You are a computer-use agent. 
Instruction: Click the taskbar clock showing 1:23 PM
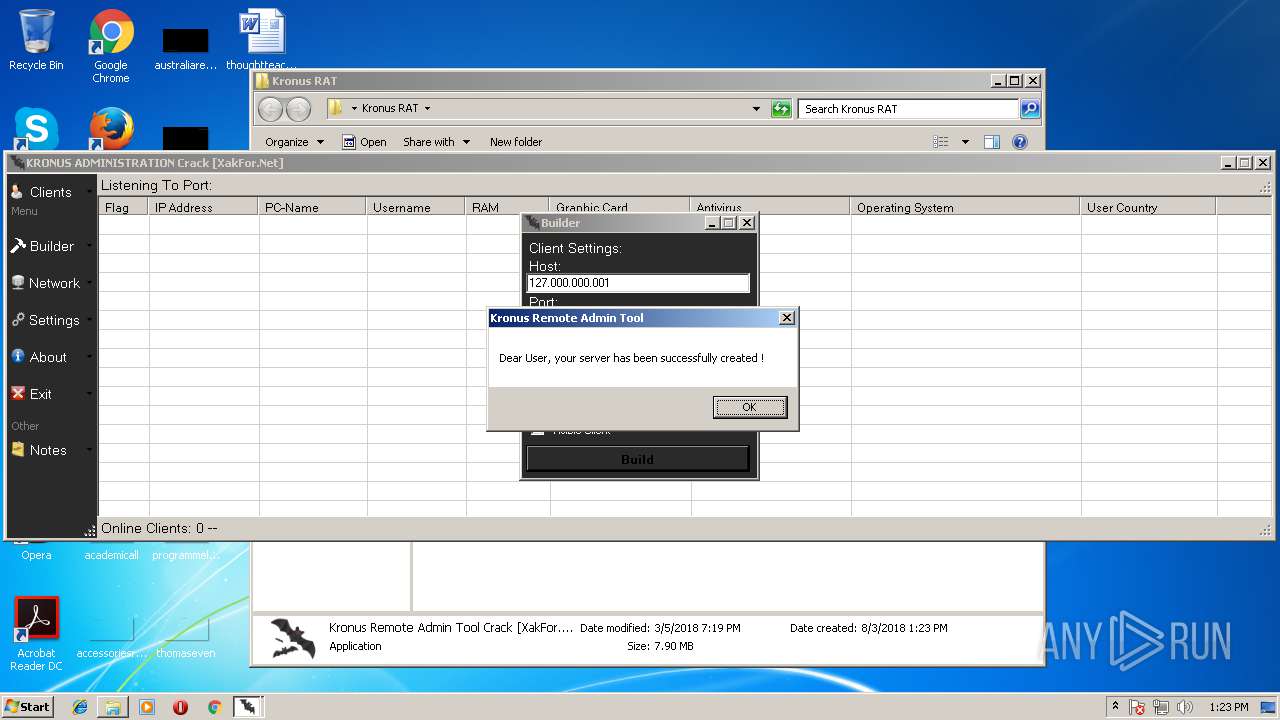[1229, 707]
